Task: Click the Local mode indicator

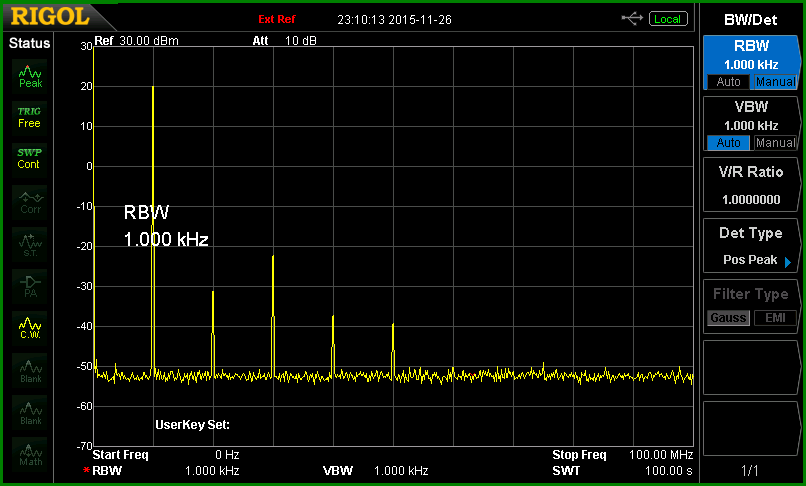Action: point(668,19)
